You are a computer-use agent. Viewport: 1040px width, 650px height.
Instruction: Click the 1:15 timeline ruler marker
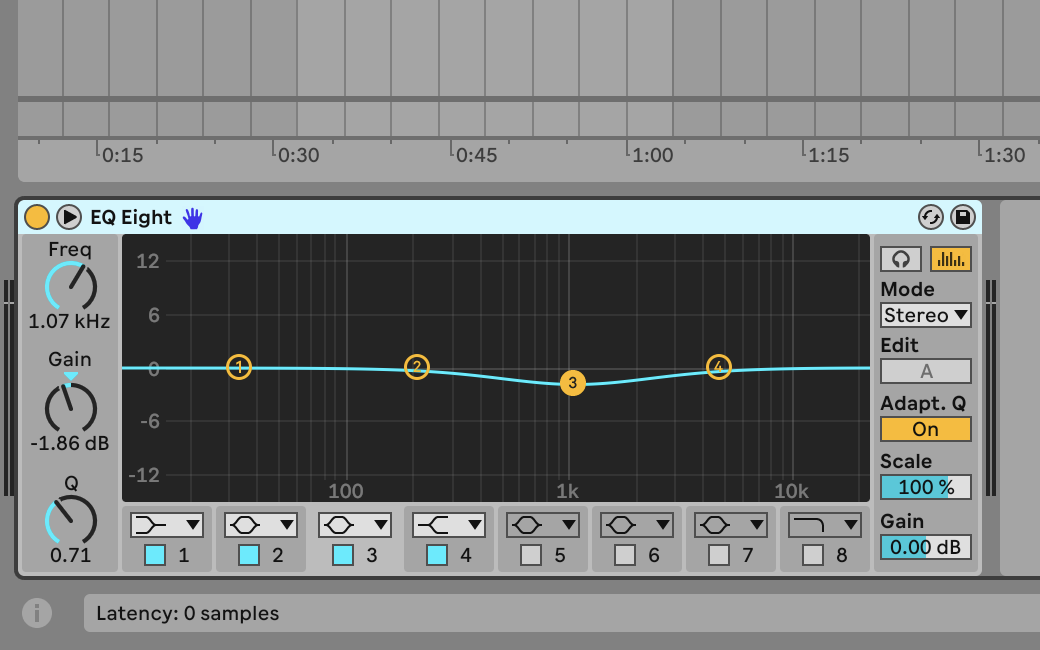[x=828, y=155]
